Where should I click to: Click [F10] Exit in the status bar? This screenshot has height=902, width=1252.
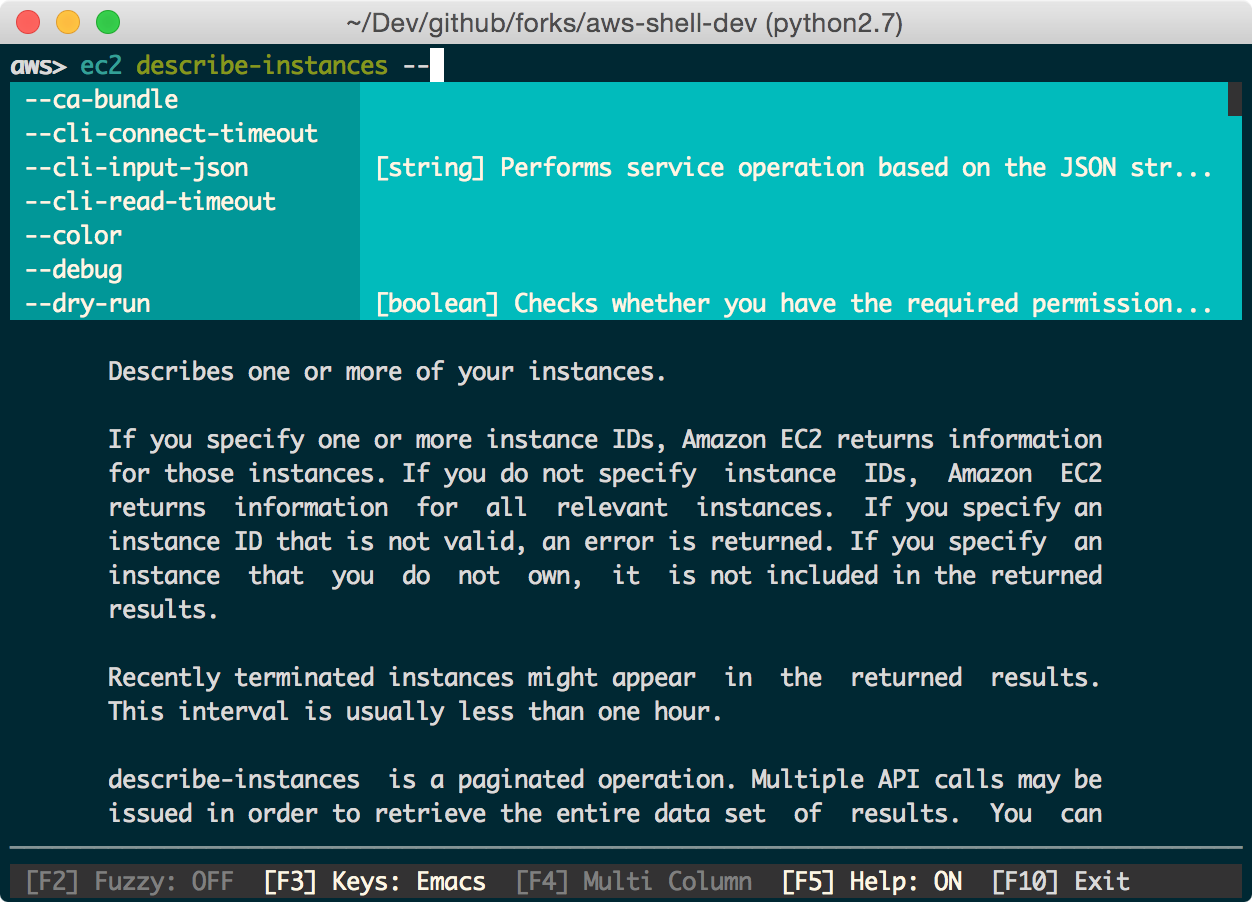point(1061,881)
